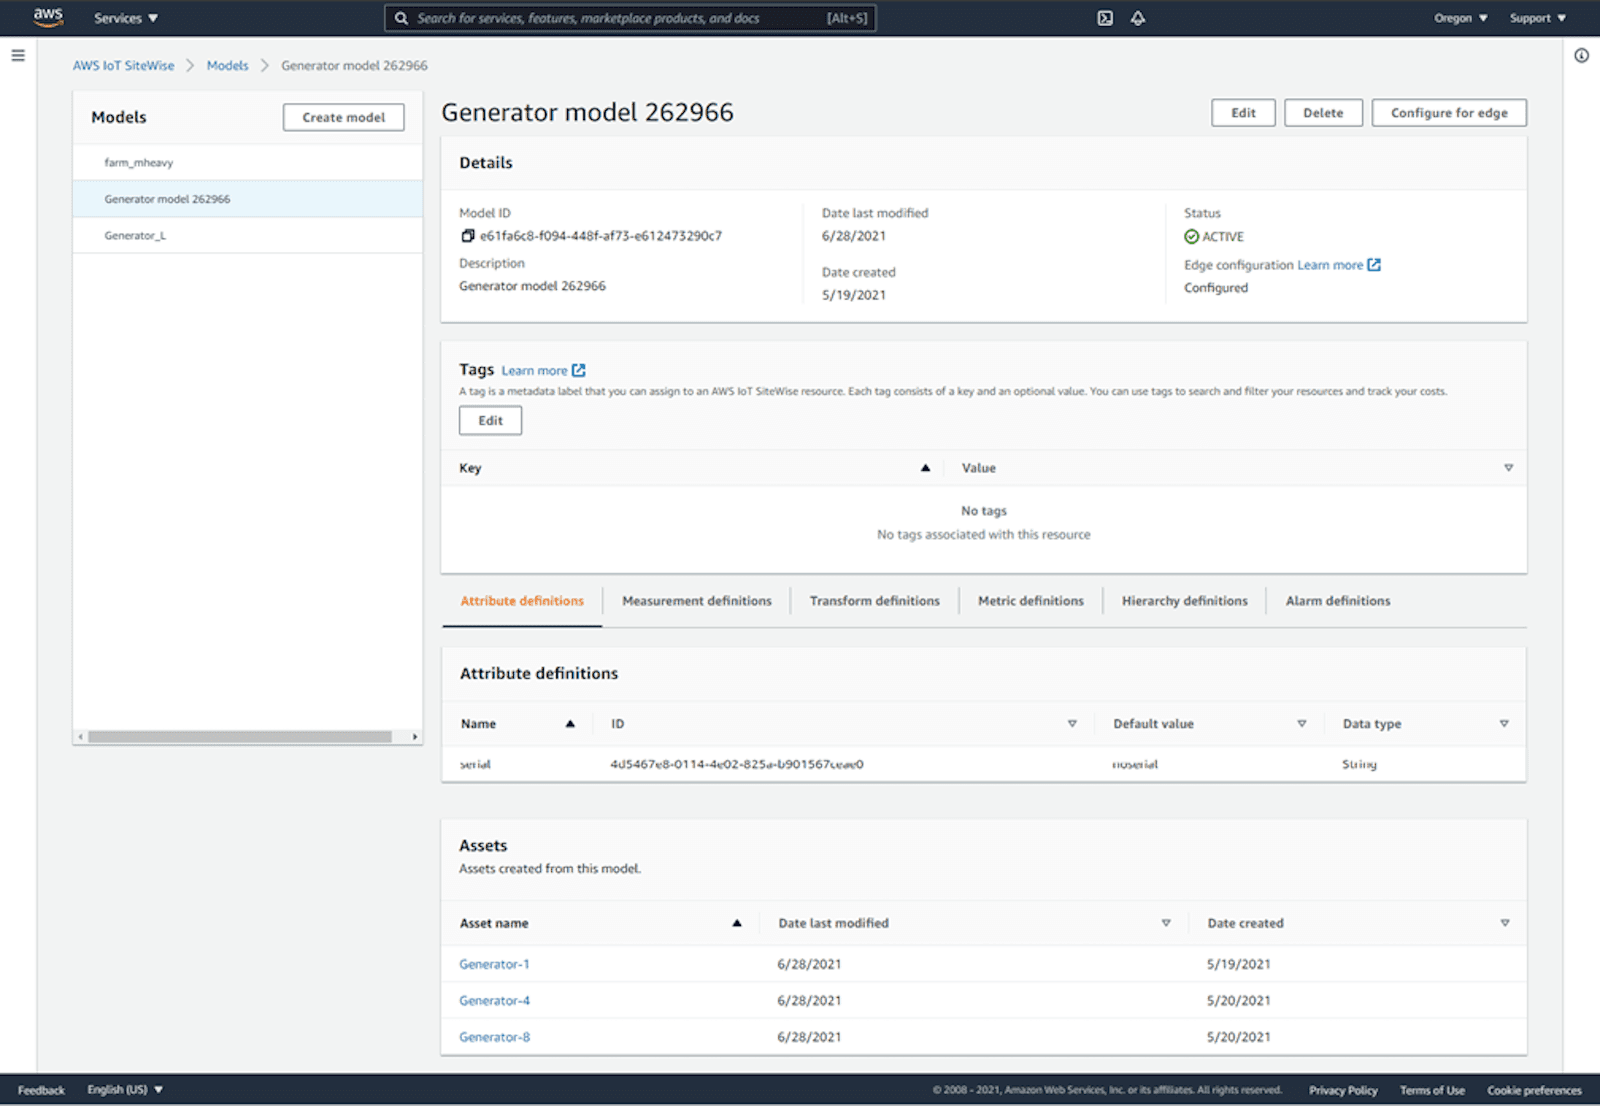Open Cookie preferences footer link
The width and height of the screenshot is (1600, 1106).
tap(1534, 1090)
